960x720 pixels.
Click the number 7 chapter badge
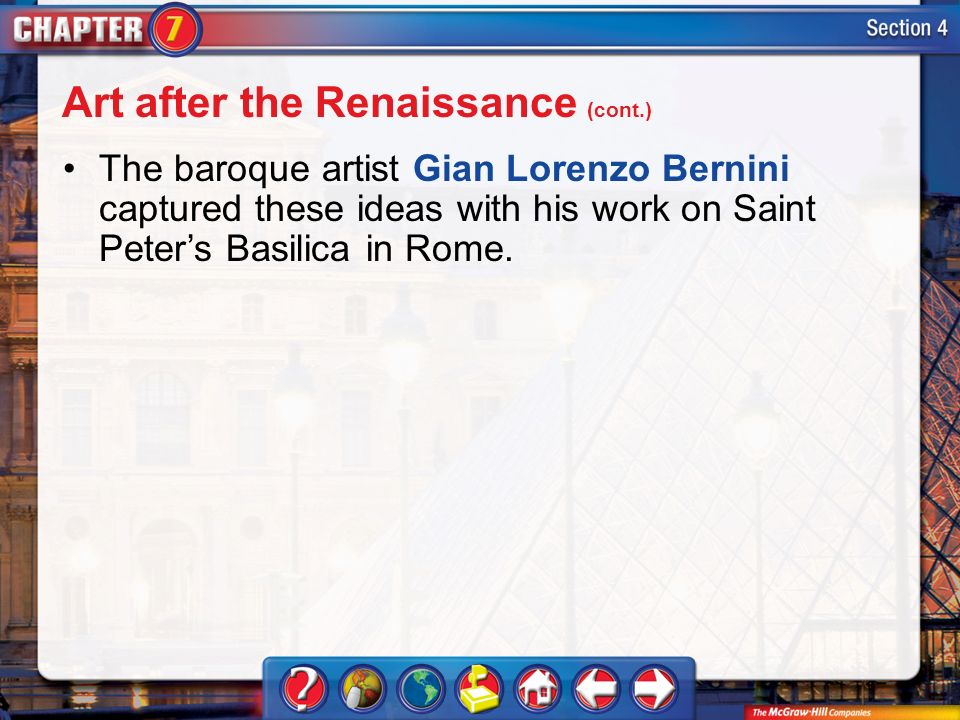174,29
